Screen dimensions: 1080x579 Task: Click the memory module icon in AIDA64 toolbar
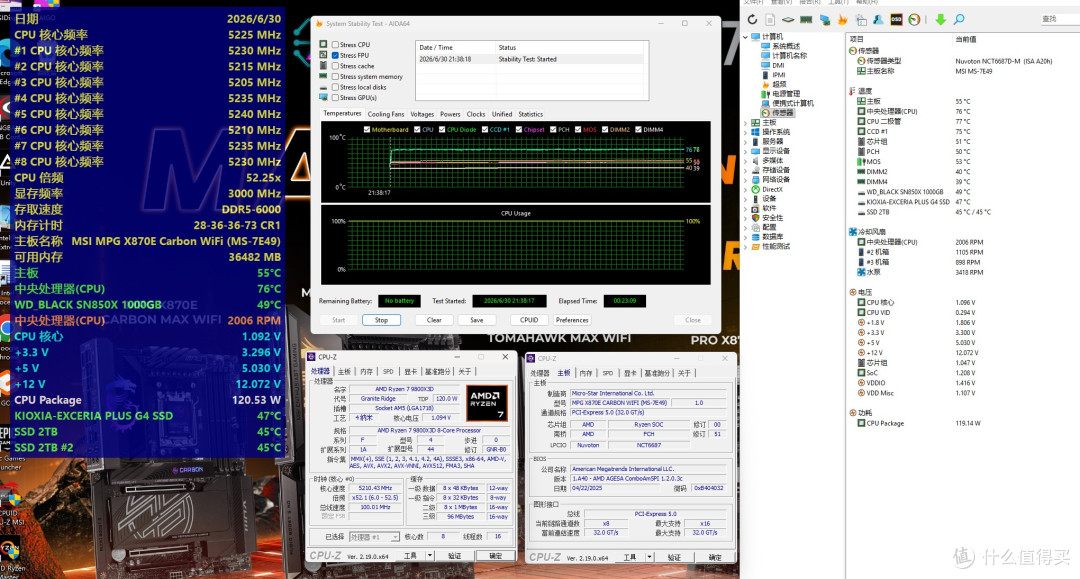(x=806, y=20)
